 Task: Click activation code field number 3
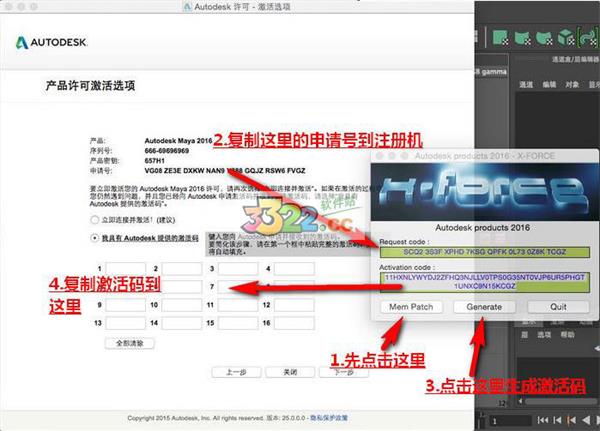pyautogui.click(x=238, y=269)
